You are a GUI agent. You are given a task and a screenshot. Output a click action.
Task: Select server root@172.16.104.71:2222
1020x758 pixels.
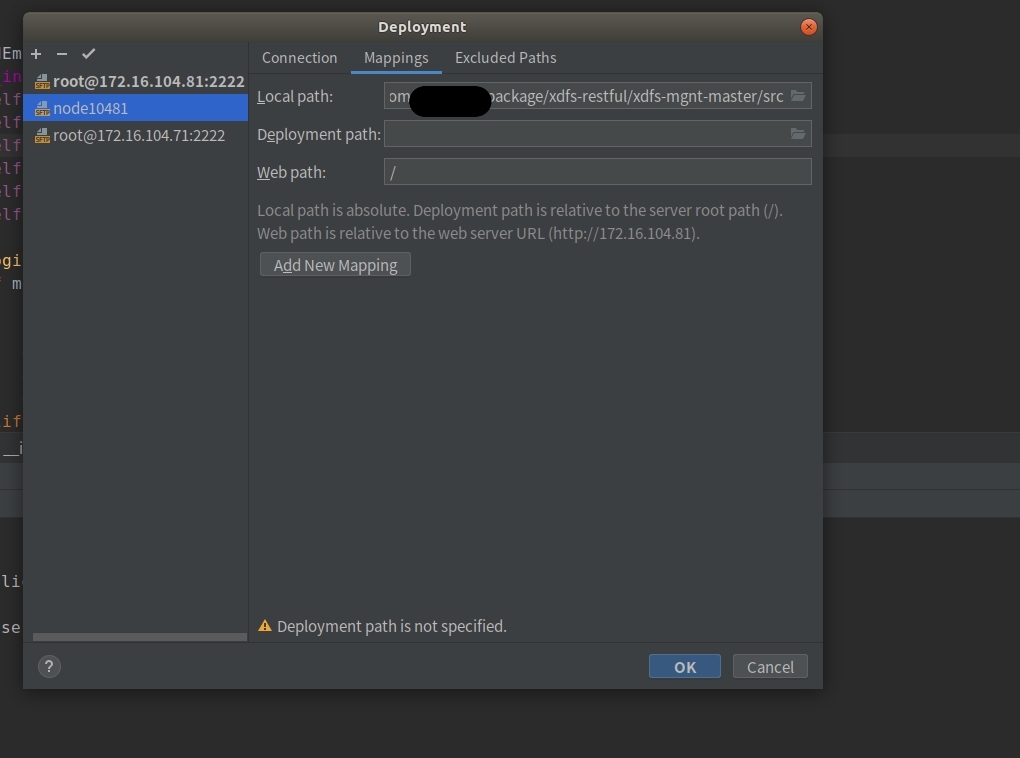point(135,135)
